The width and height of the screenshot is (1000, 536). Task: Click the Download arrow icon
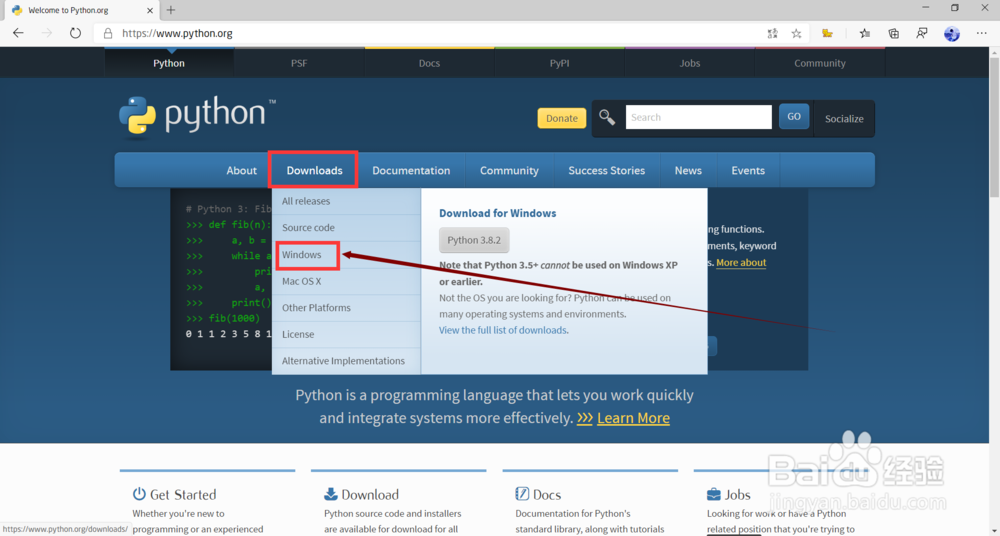330,494
